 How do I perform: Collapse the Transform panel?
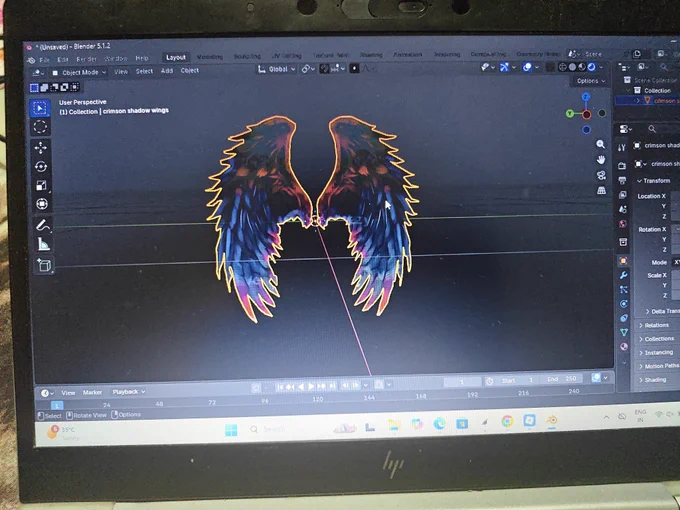click(x=654, y=180)
